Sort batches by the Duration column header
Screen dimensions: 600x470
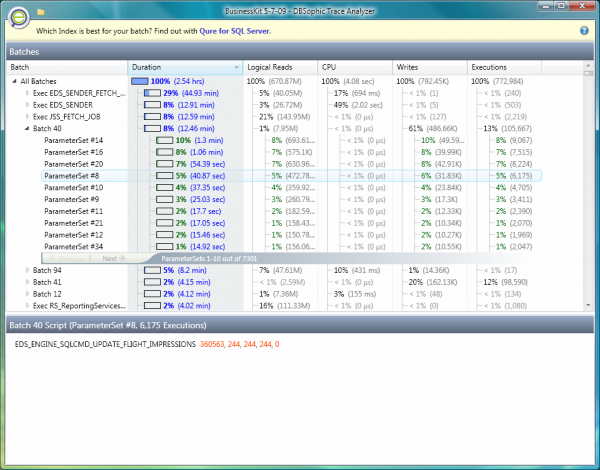pyautogui.click(x=185, y=67)
